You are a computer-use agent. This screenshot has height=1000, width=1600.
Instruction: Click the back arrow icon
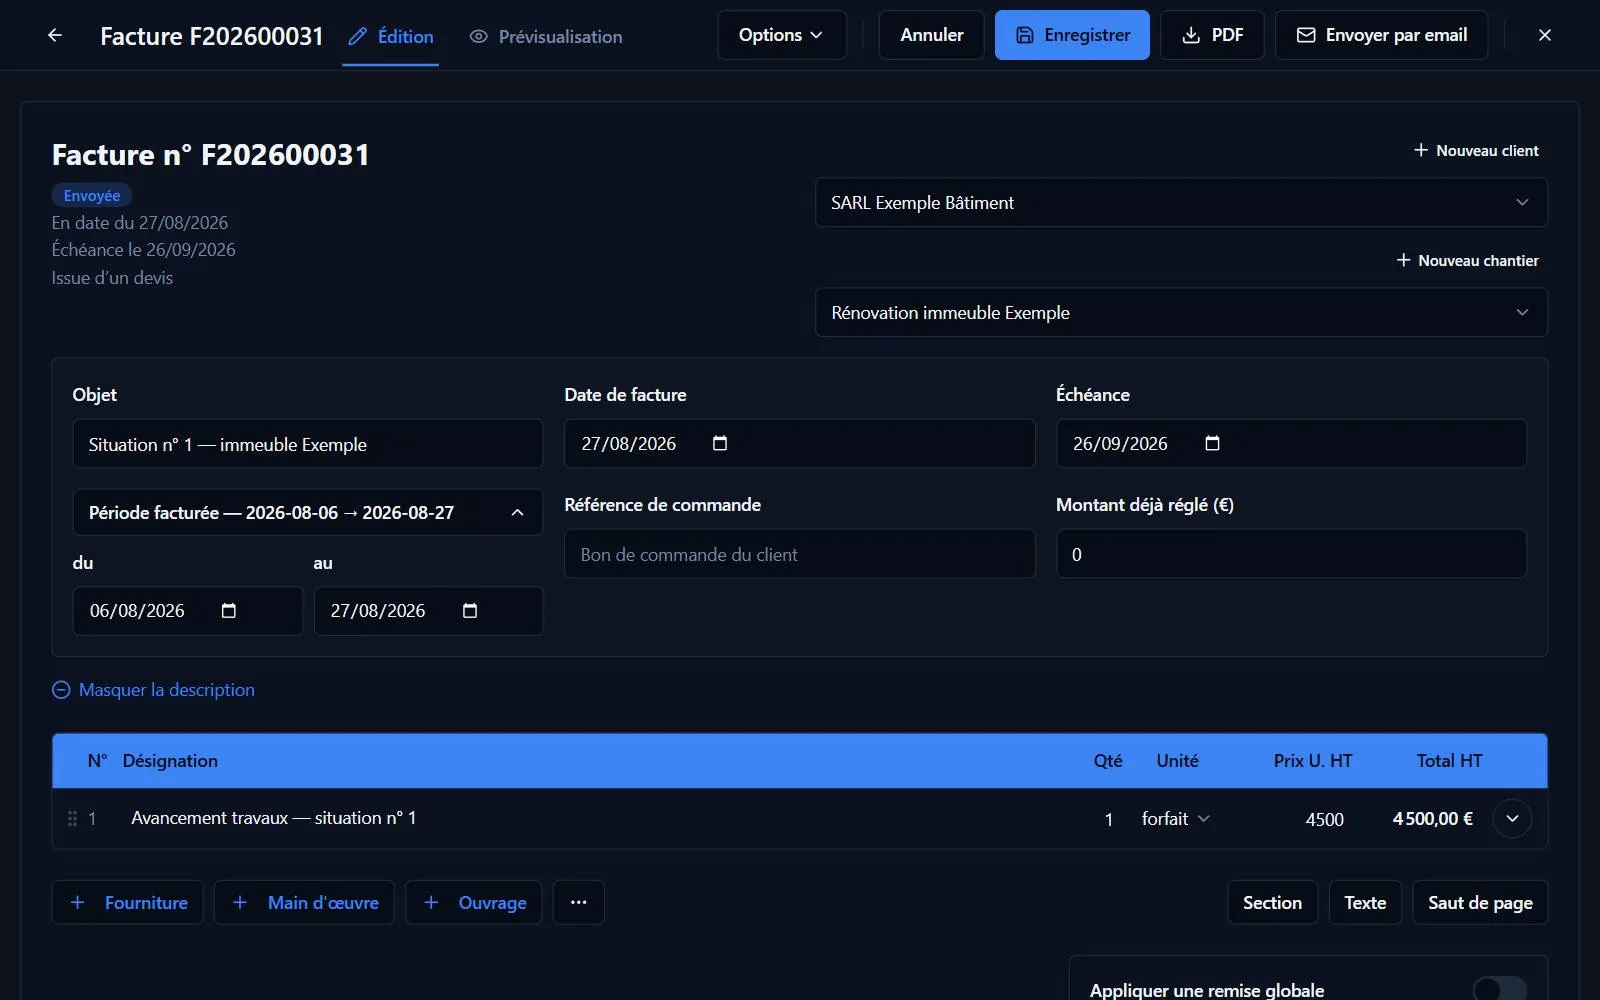coord(55,35)
